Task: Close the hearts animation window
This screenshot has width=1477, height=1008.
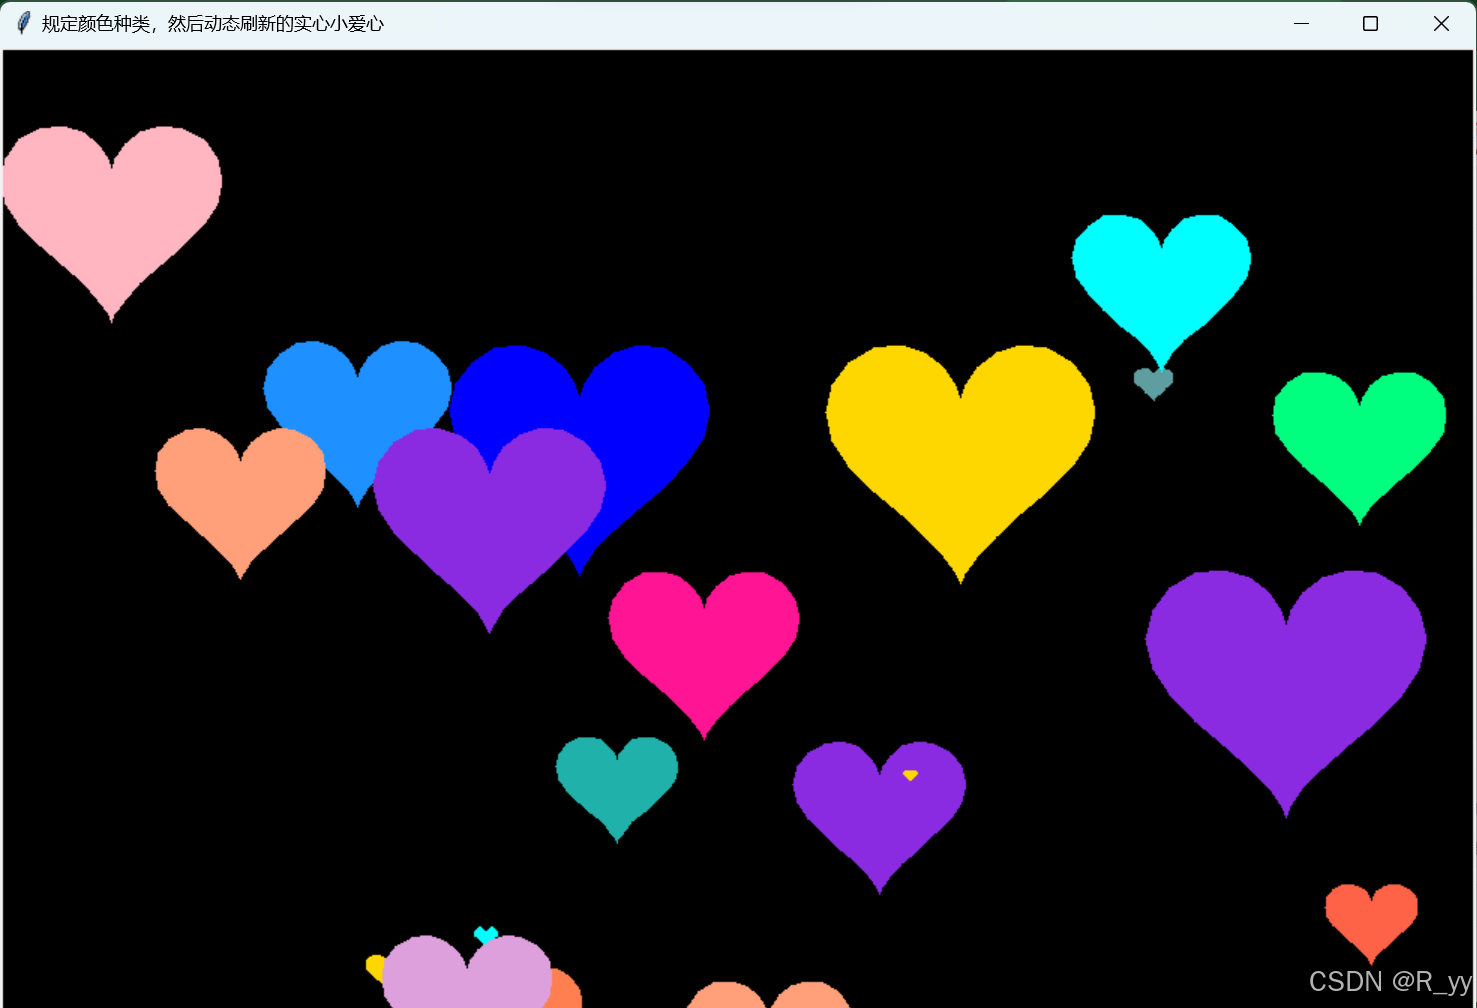Action: click(1441, 23)
